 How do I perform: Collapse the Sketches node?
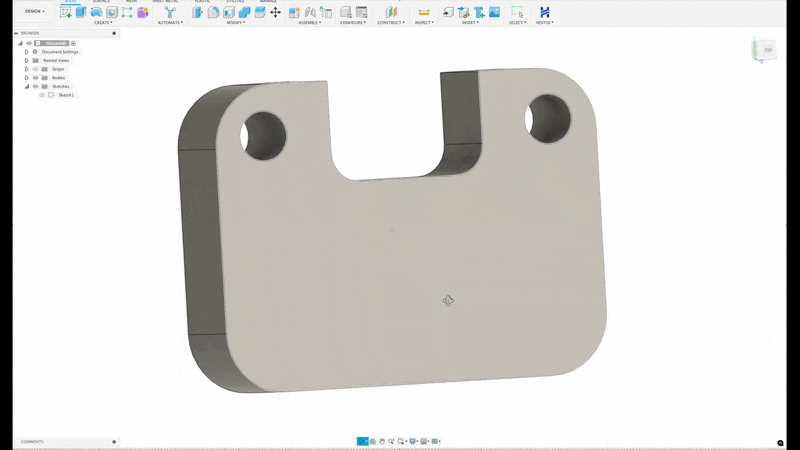27,86
